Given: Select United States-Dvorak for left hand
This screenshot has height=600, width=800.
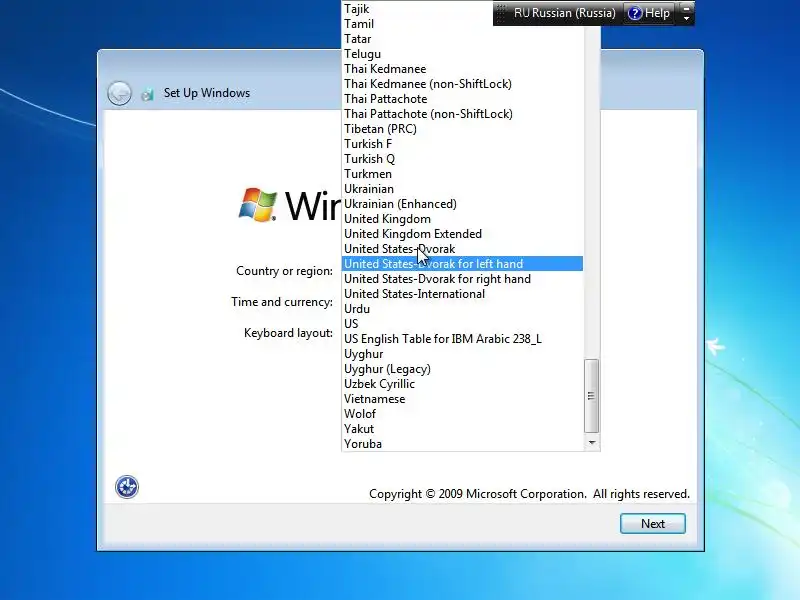Looking at the screenshot, I should coord(462,264).
